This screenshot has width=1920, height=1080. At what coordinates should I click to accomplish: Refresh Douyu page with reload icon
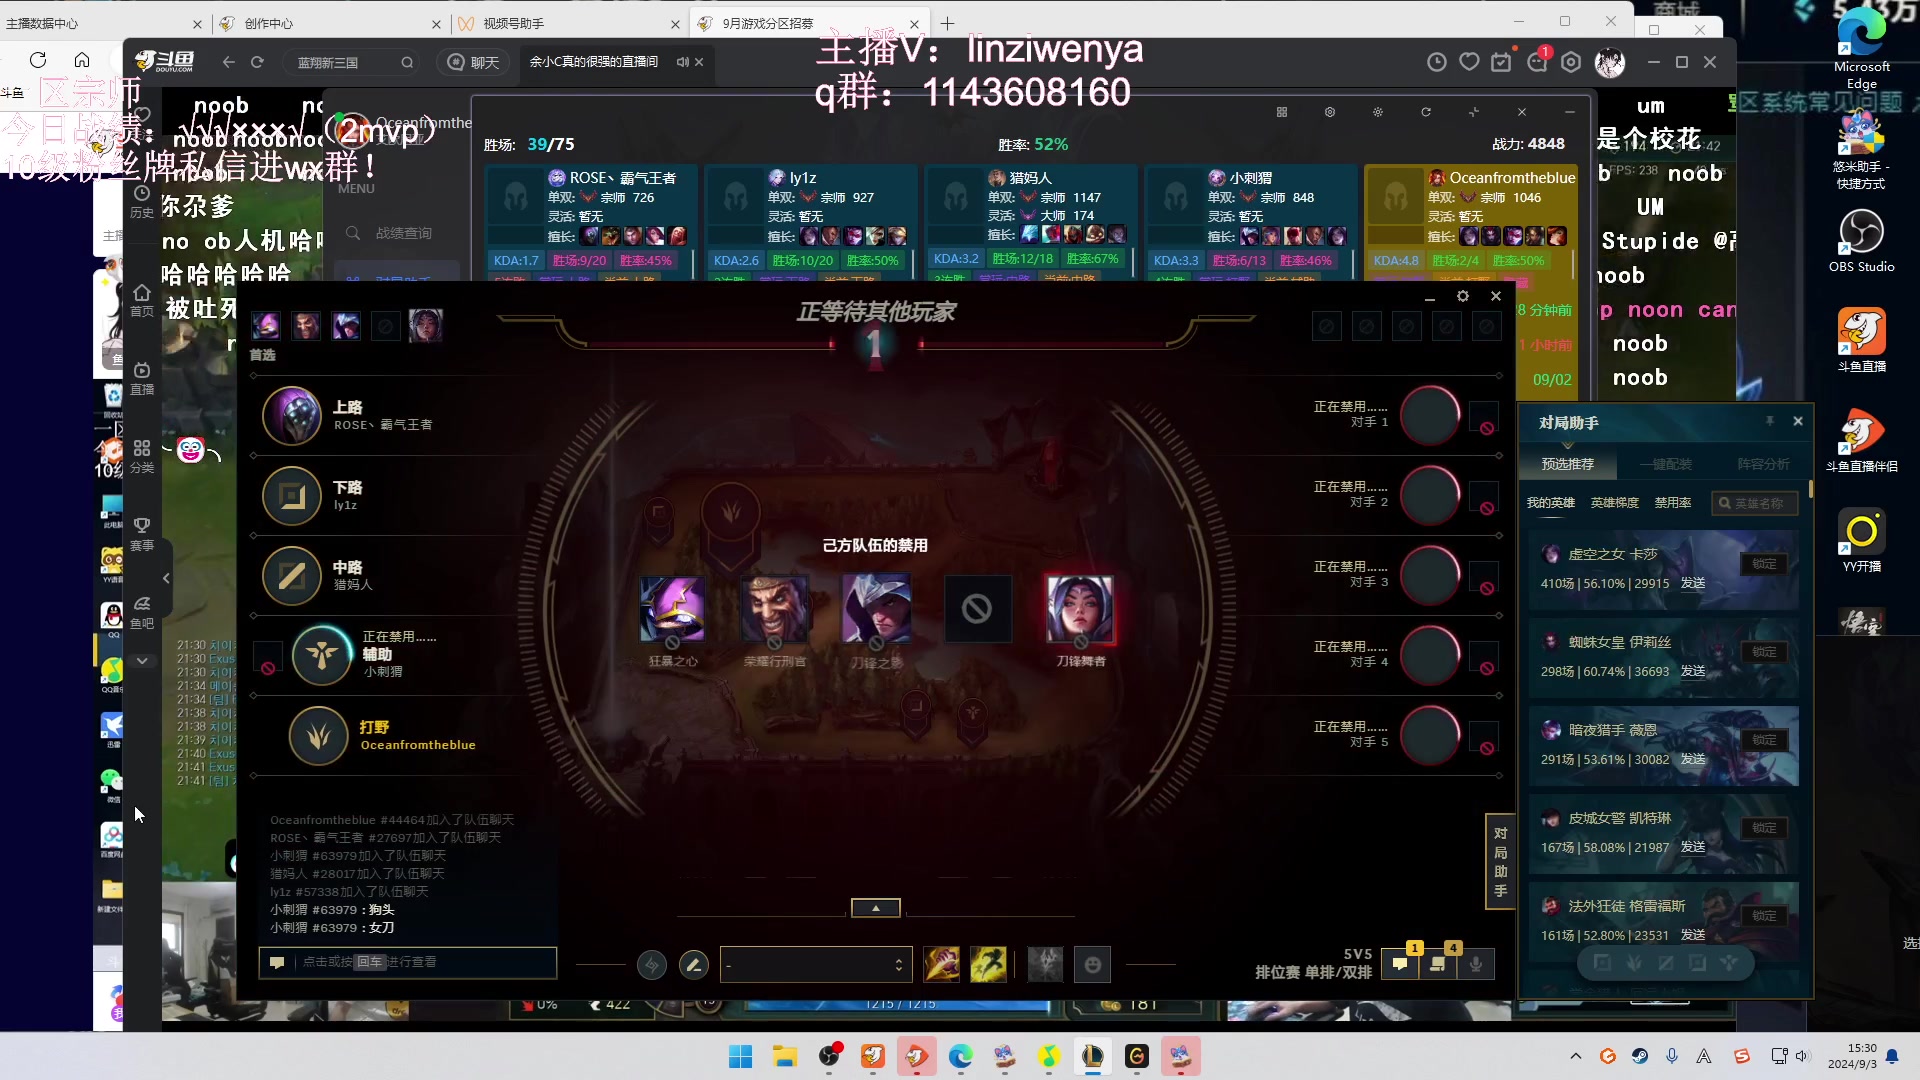pos(257,62)
